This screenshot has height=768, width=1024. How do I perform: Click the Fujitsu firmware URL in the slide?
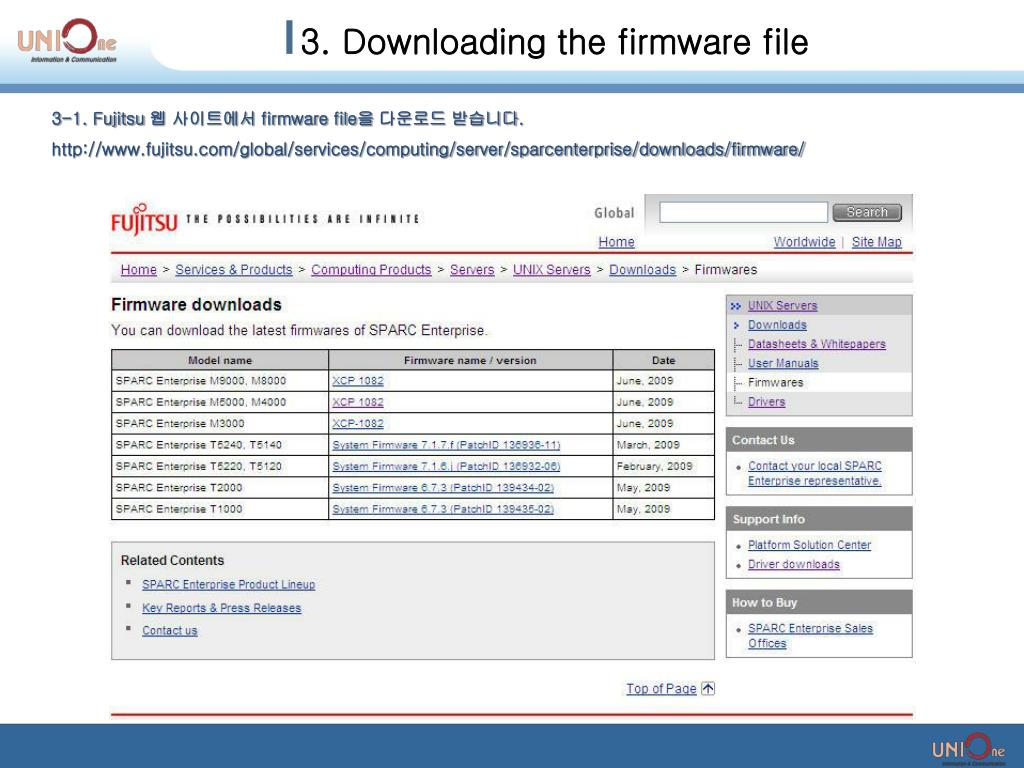point(428,150)
